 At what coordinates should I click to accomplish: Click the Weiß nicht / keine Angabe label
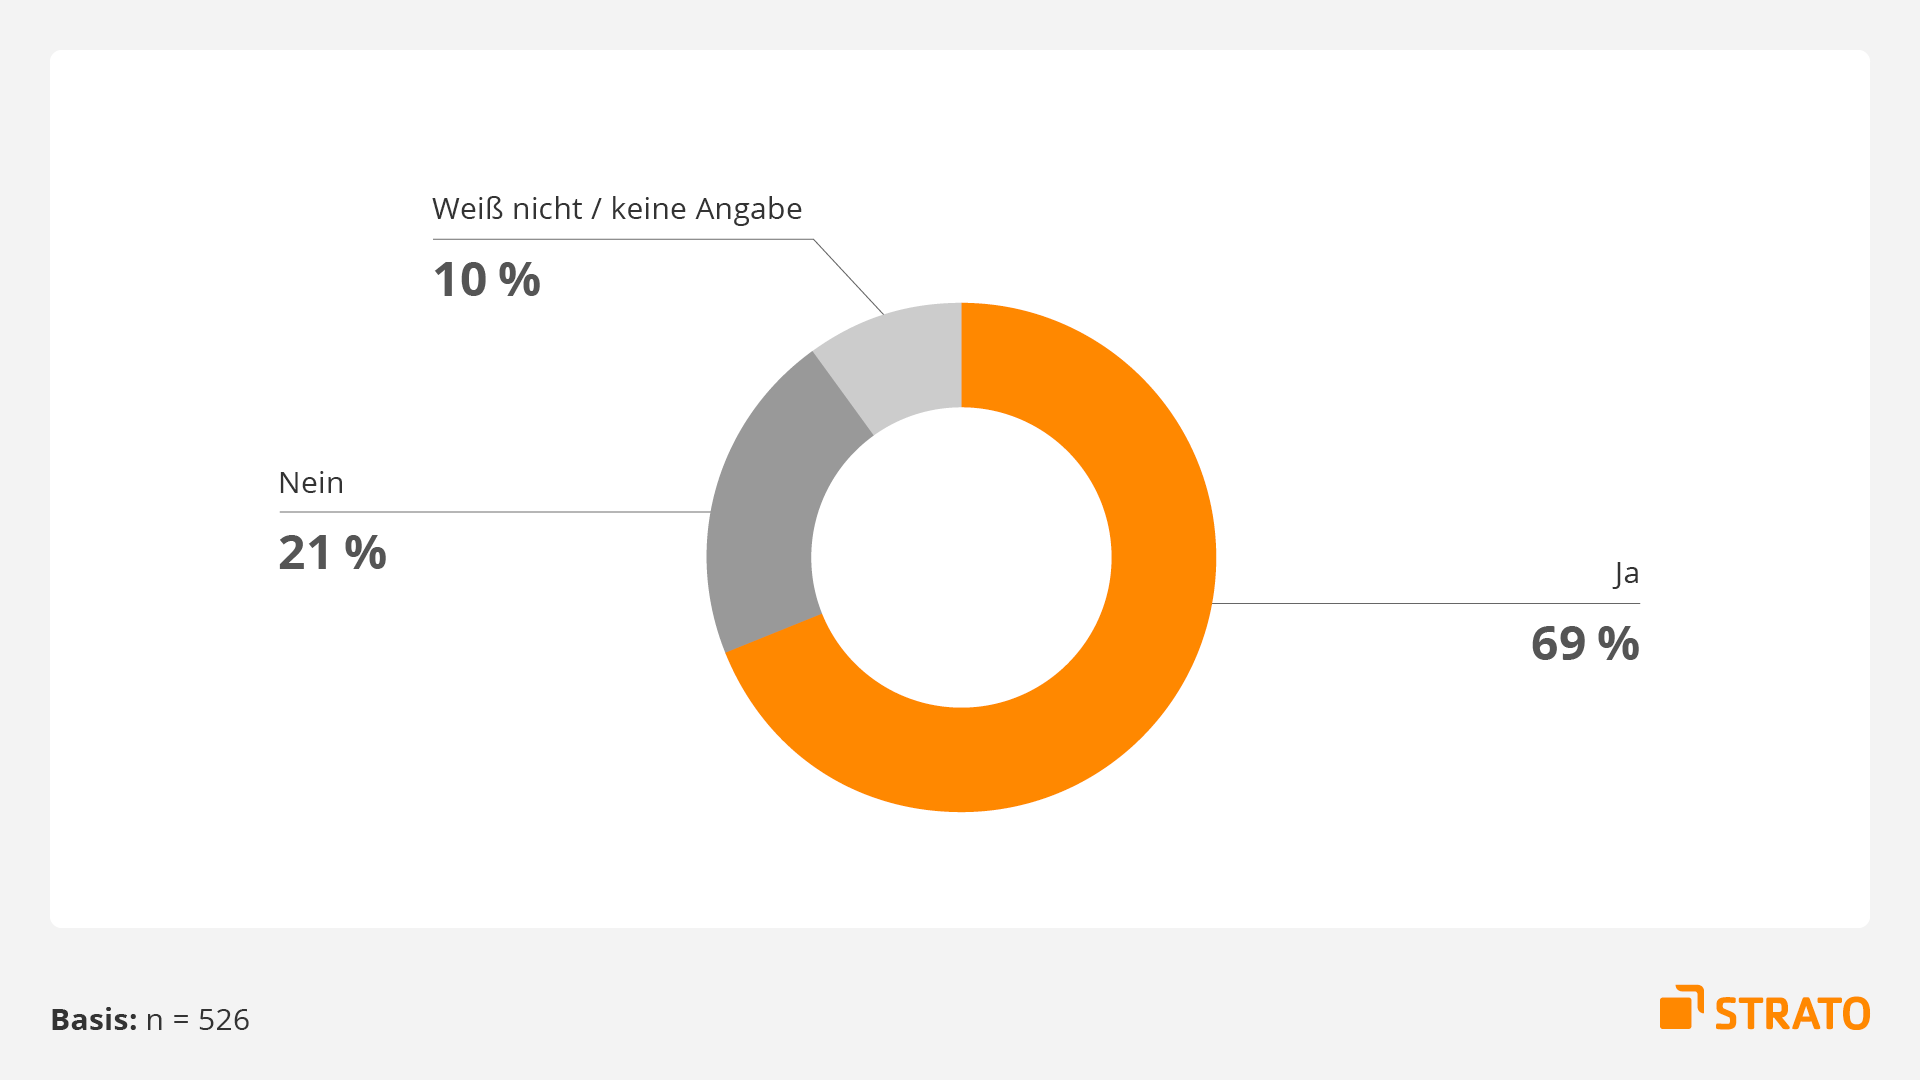617,209
